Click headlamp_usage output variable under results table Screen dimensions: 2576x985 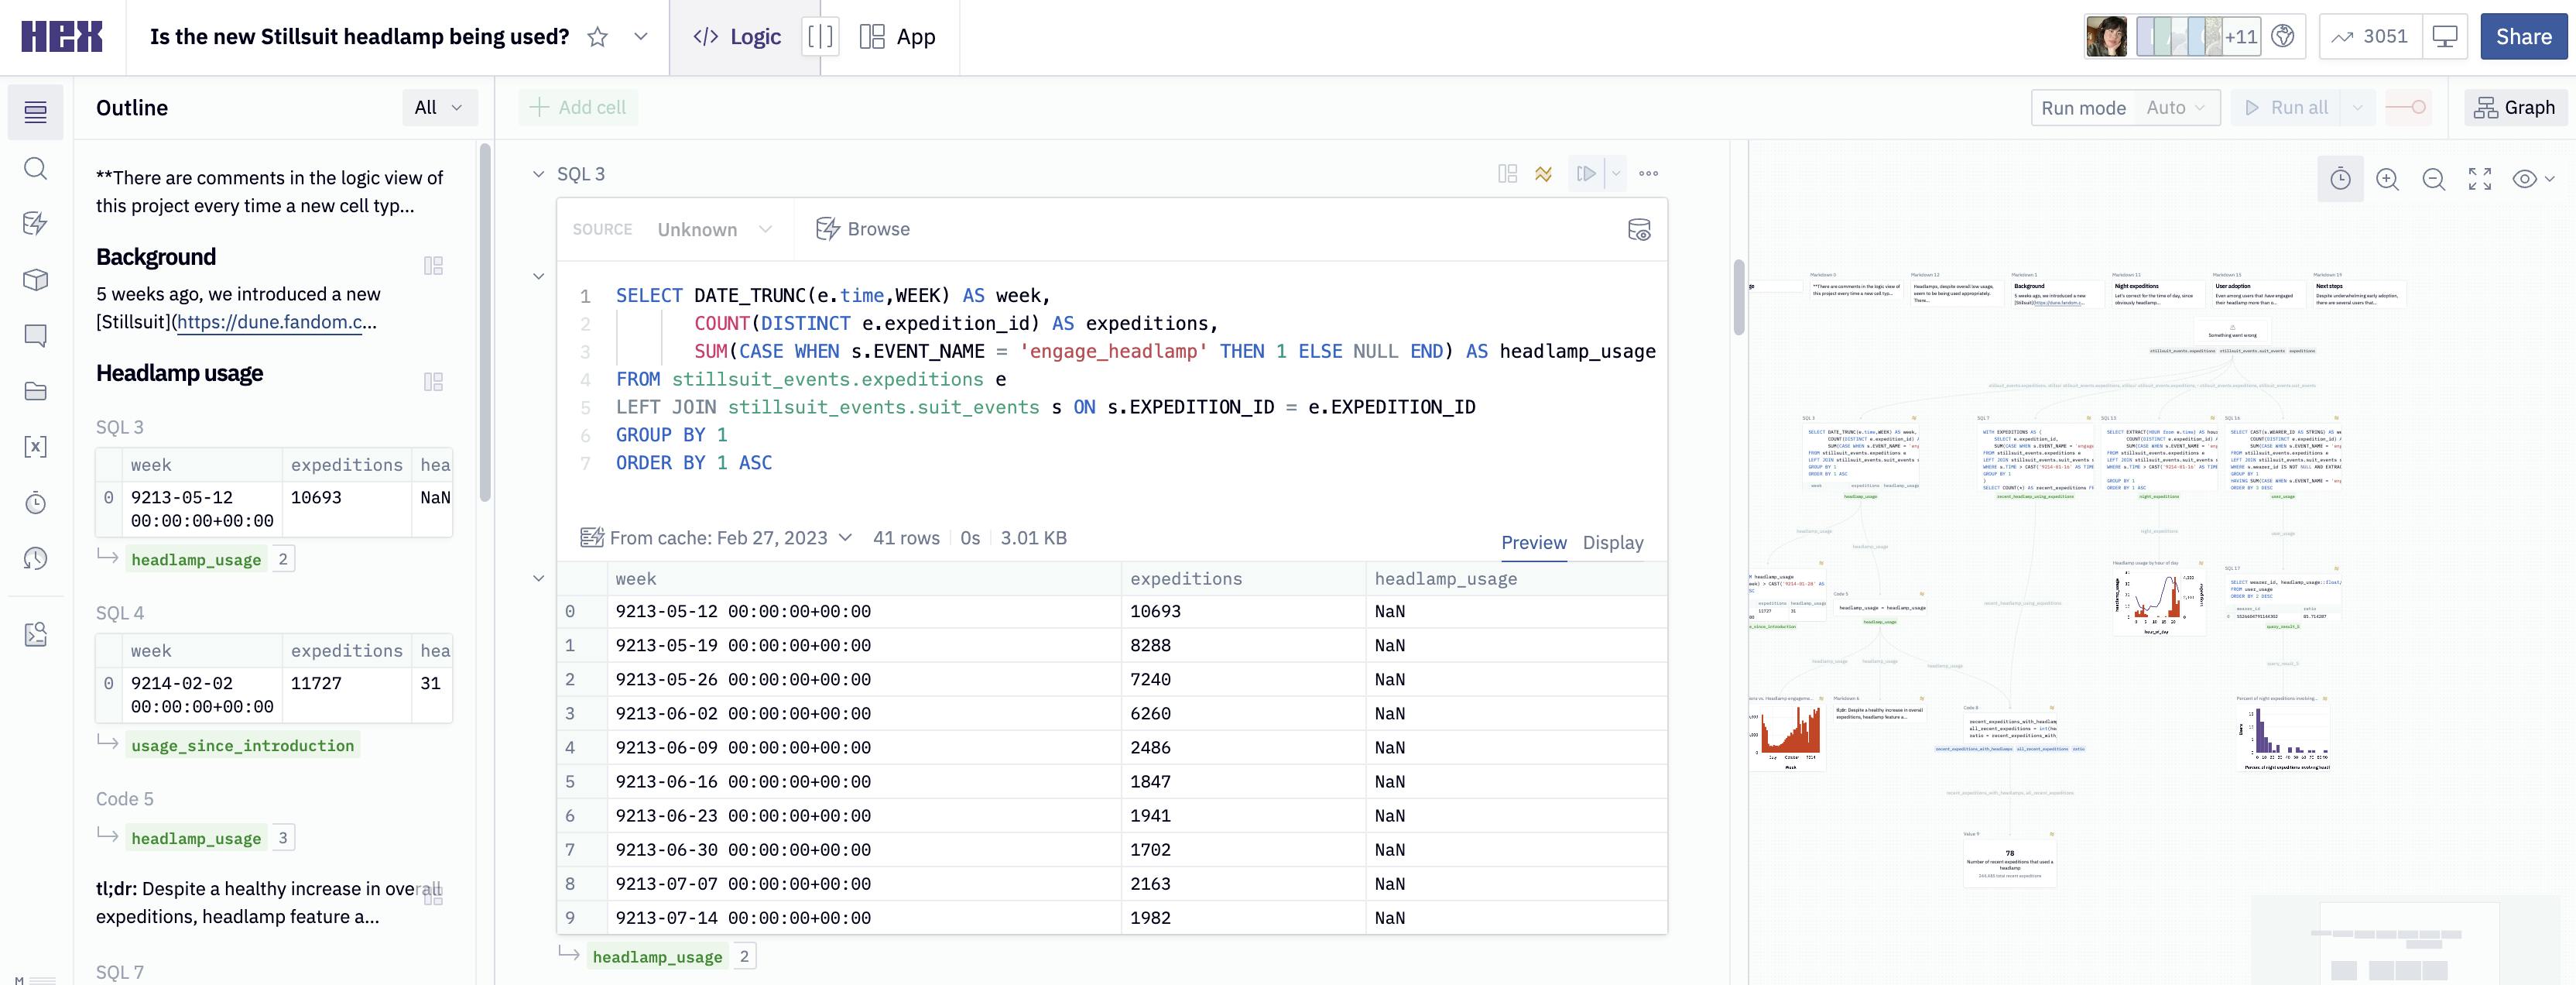pos(657,957)
